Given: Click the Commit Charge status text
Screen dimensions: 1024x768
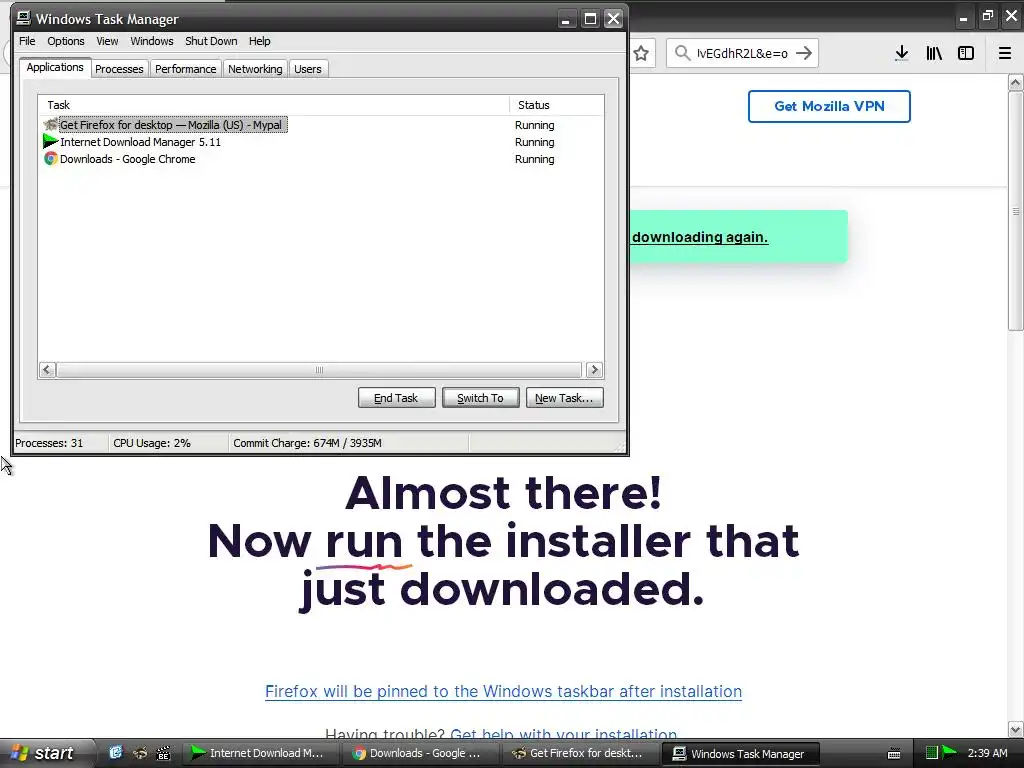Looking at the screenshot, I should point(308,443).
